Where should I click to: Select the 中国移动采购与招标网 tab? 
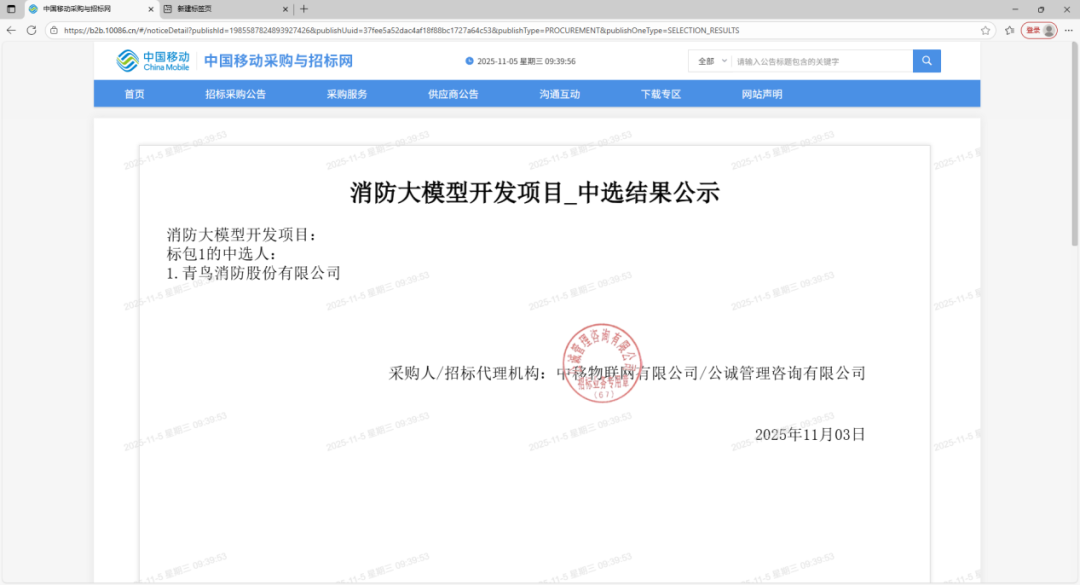(x=92, y=9)
